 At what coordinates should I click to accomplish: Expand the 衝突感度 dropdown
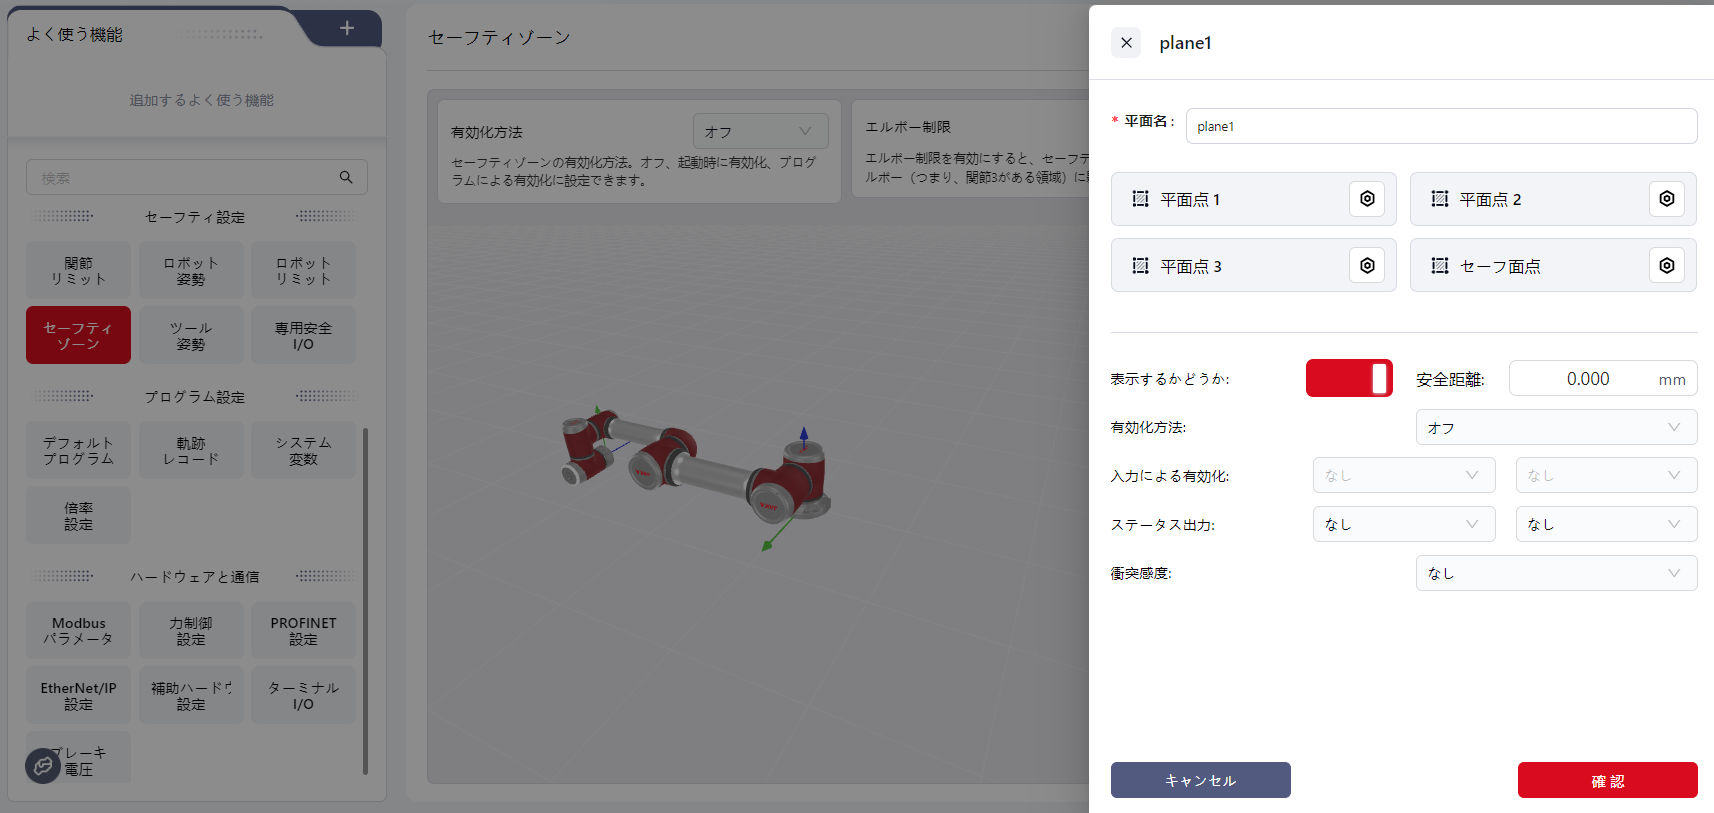[x=1555, y=574]
